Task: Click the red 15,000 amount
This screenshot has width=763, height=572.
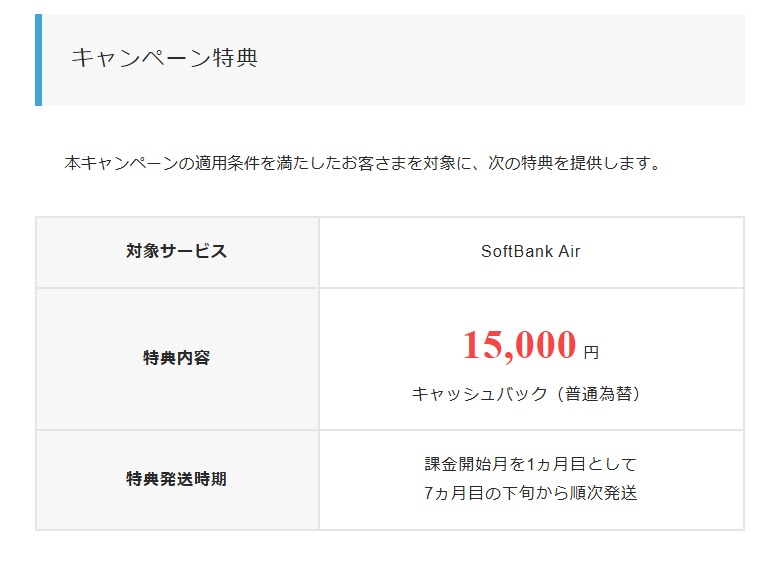Action: 520,345
